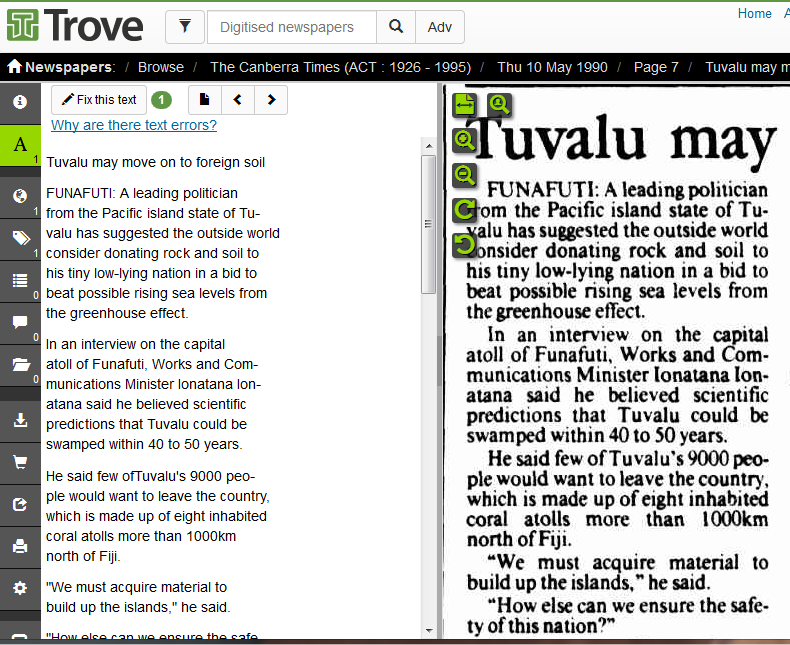Zoom in on the newspaper image
This screenshot has height=645, width=790.
pyautogui.click(x=465, y=140)
